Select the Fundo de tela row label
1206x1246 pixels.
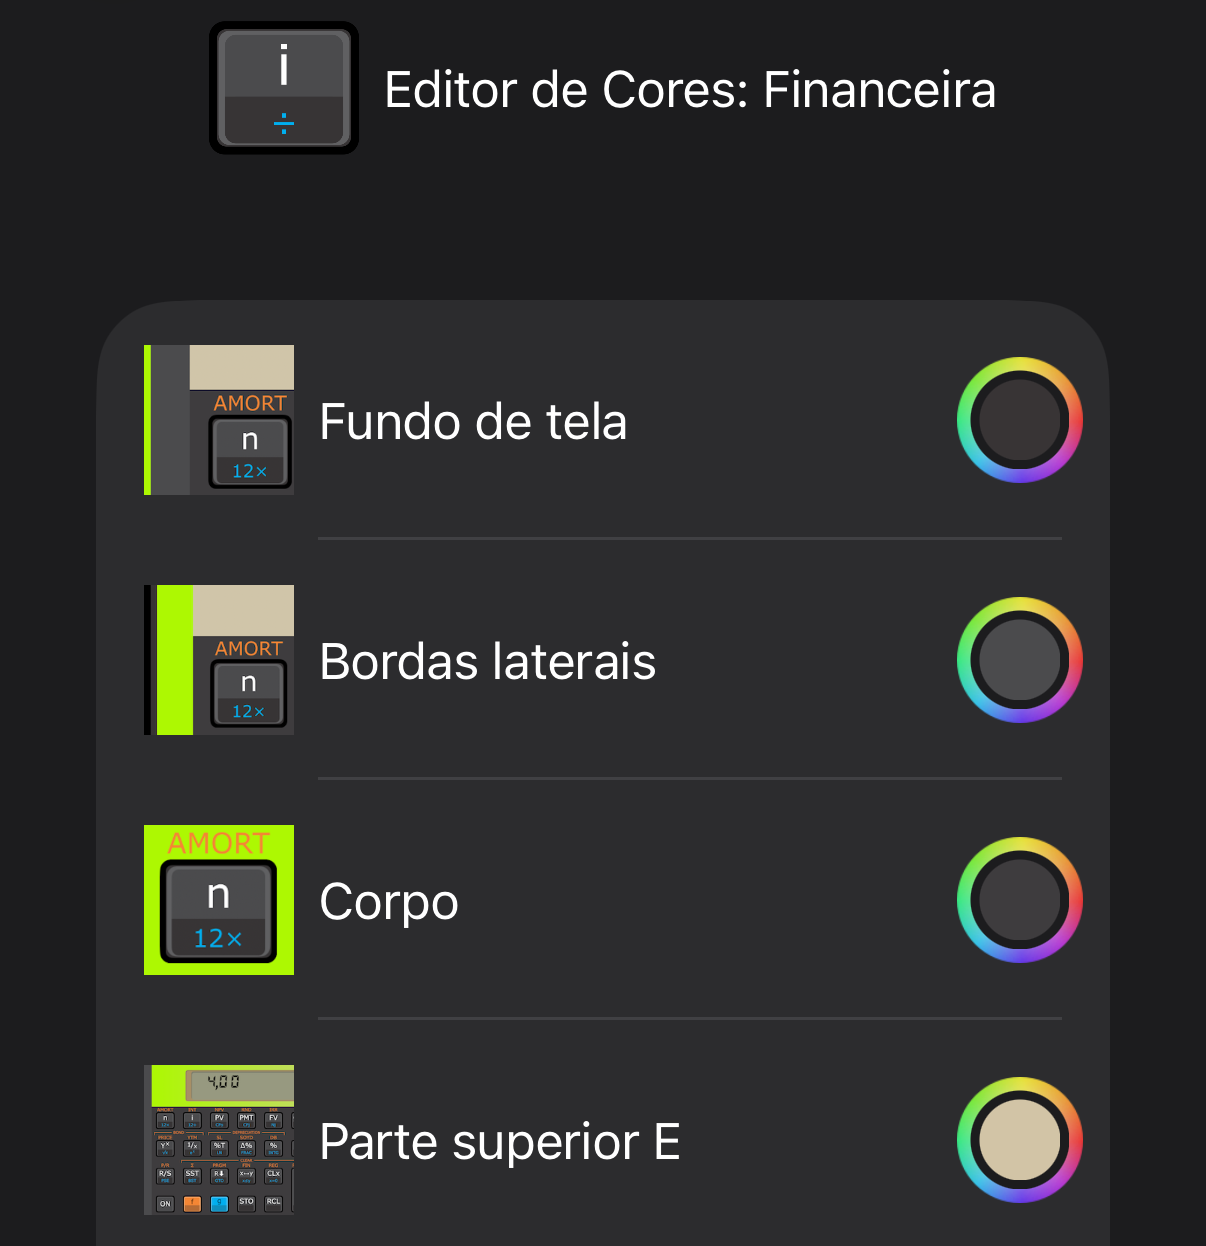[x=473, y=421]
